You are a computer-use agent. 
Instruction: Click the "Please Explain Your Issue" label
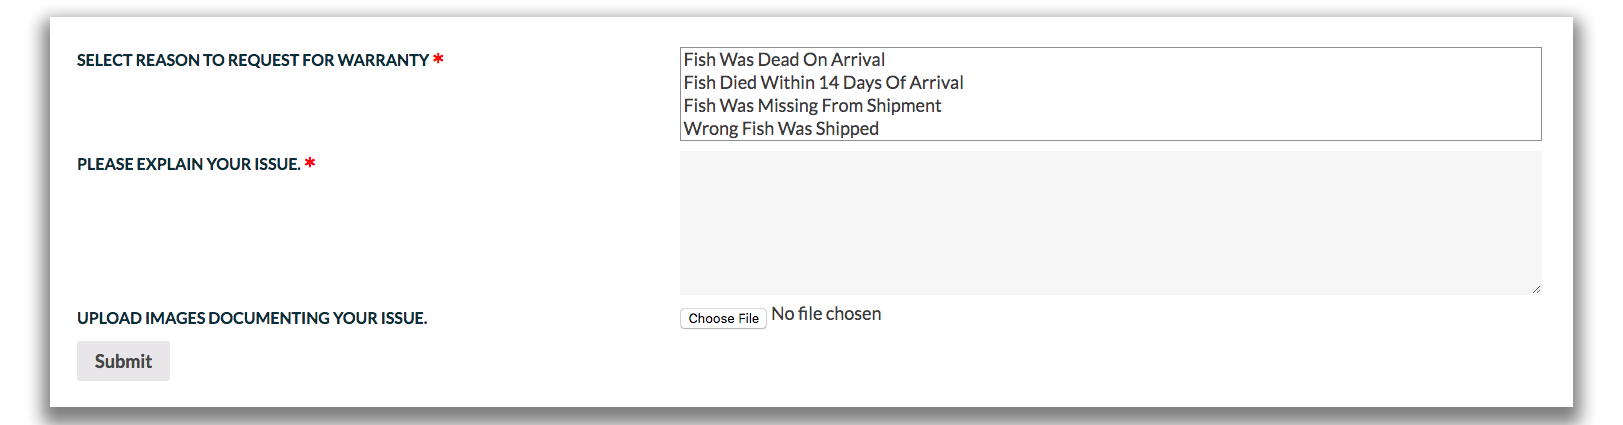(188, 164)
